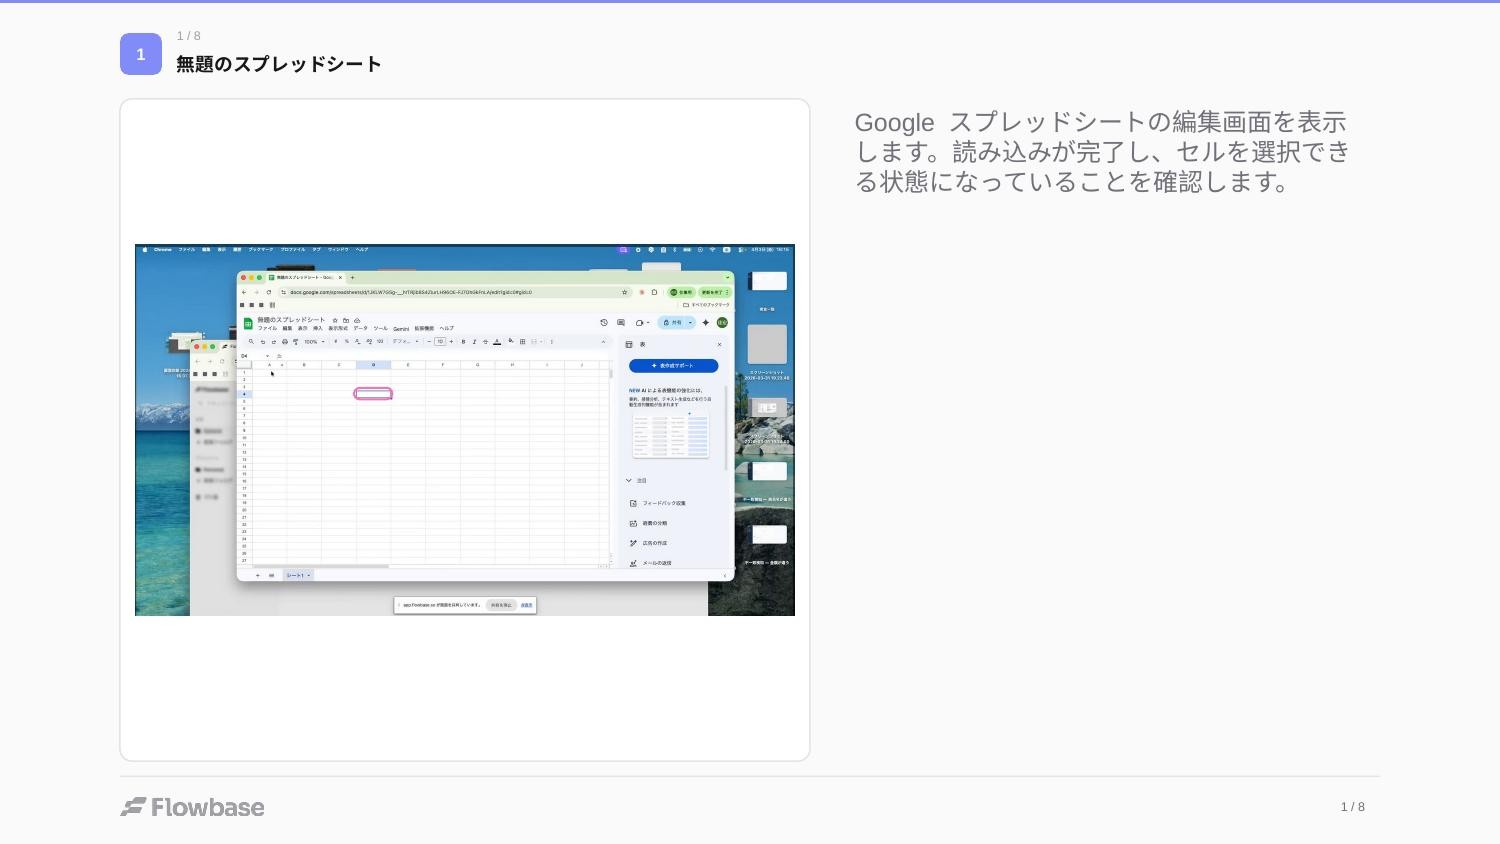
Task: Open the all sheets list icon
Action: point(271,575)
